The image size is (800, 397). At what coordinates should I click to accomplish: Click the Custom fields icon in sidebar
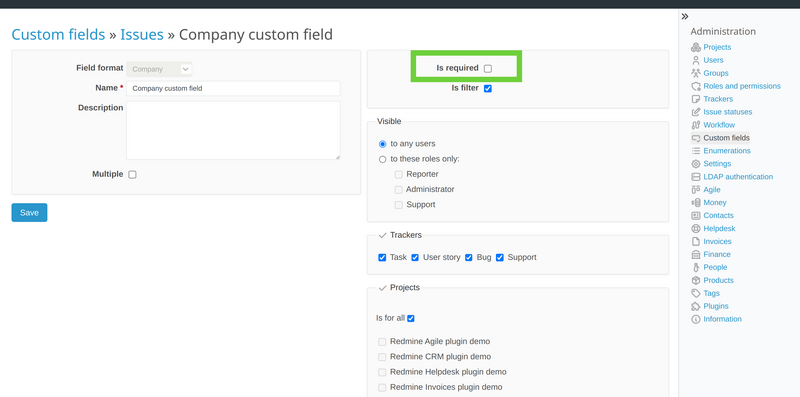(695, 138)
